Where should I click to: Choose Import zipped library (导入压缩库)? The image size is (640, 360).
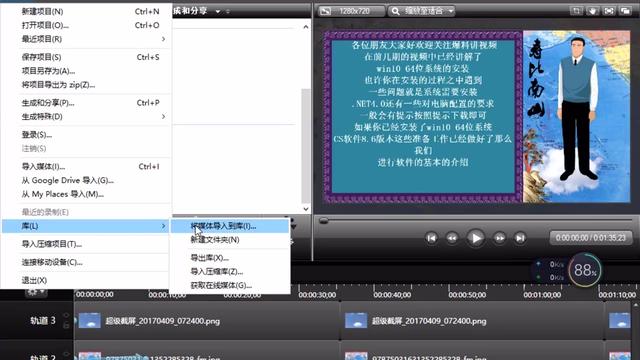pos(230,271)
